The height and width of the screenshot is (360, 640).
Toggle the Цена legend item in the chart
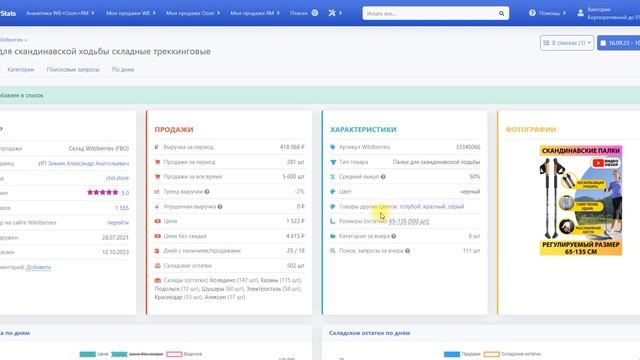[94, 354]
